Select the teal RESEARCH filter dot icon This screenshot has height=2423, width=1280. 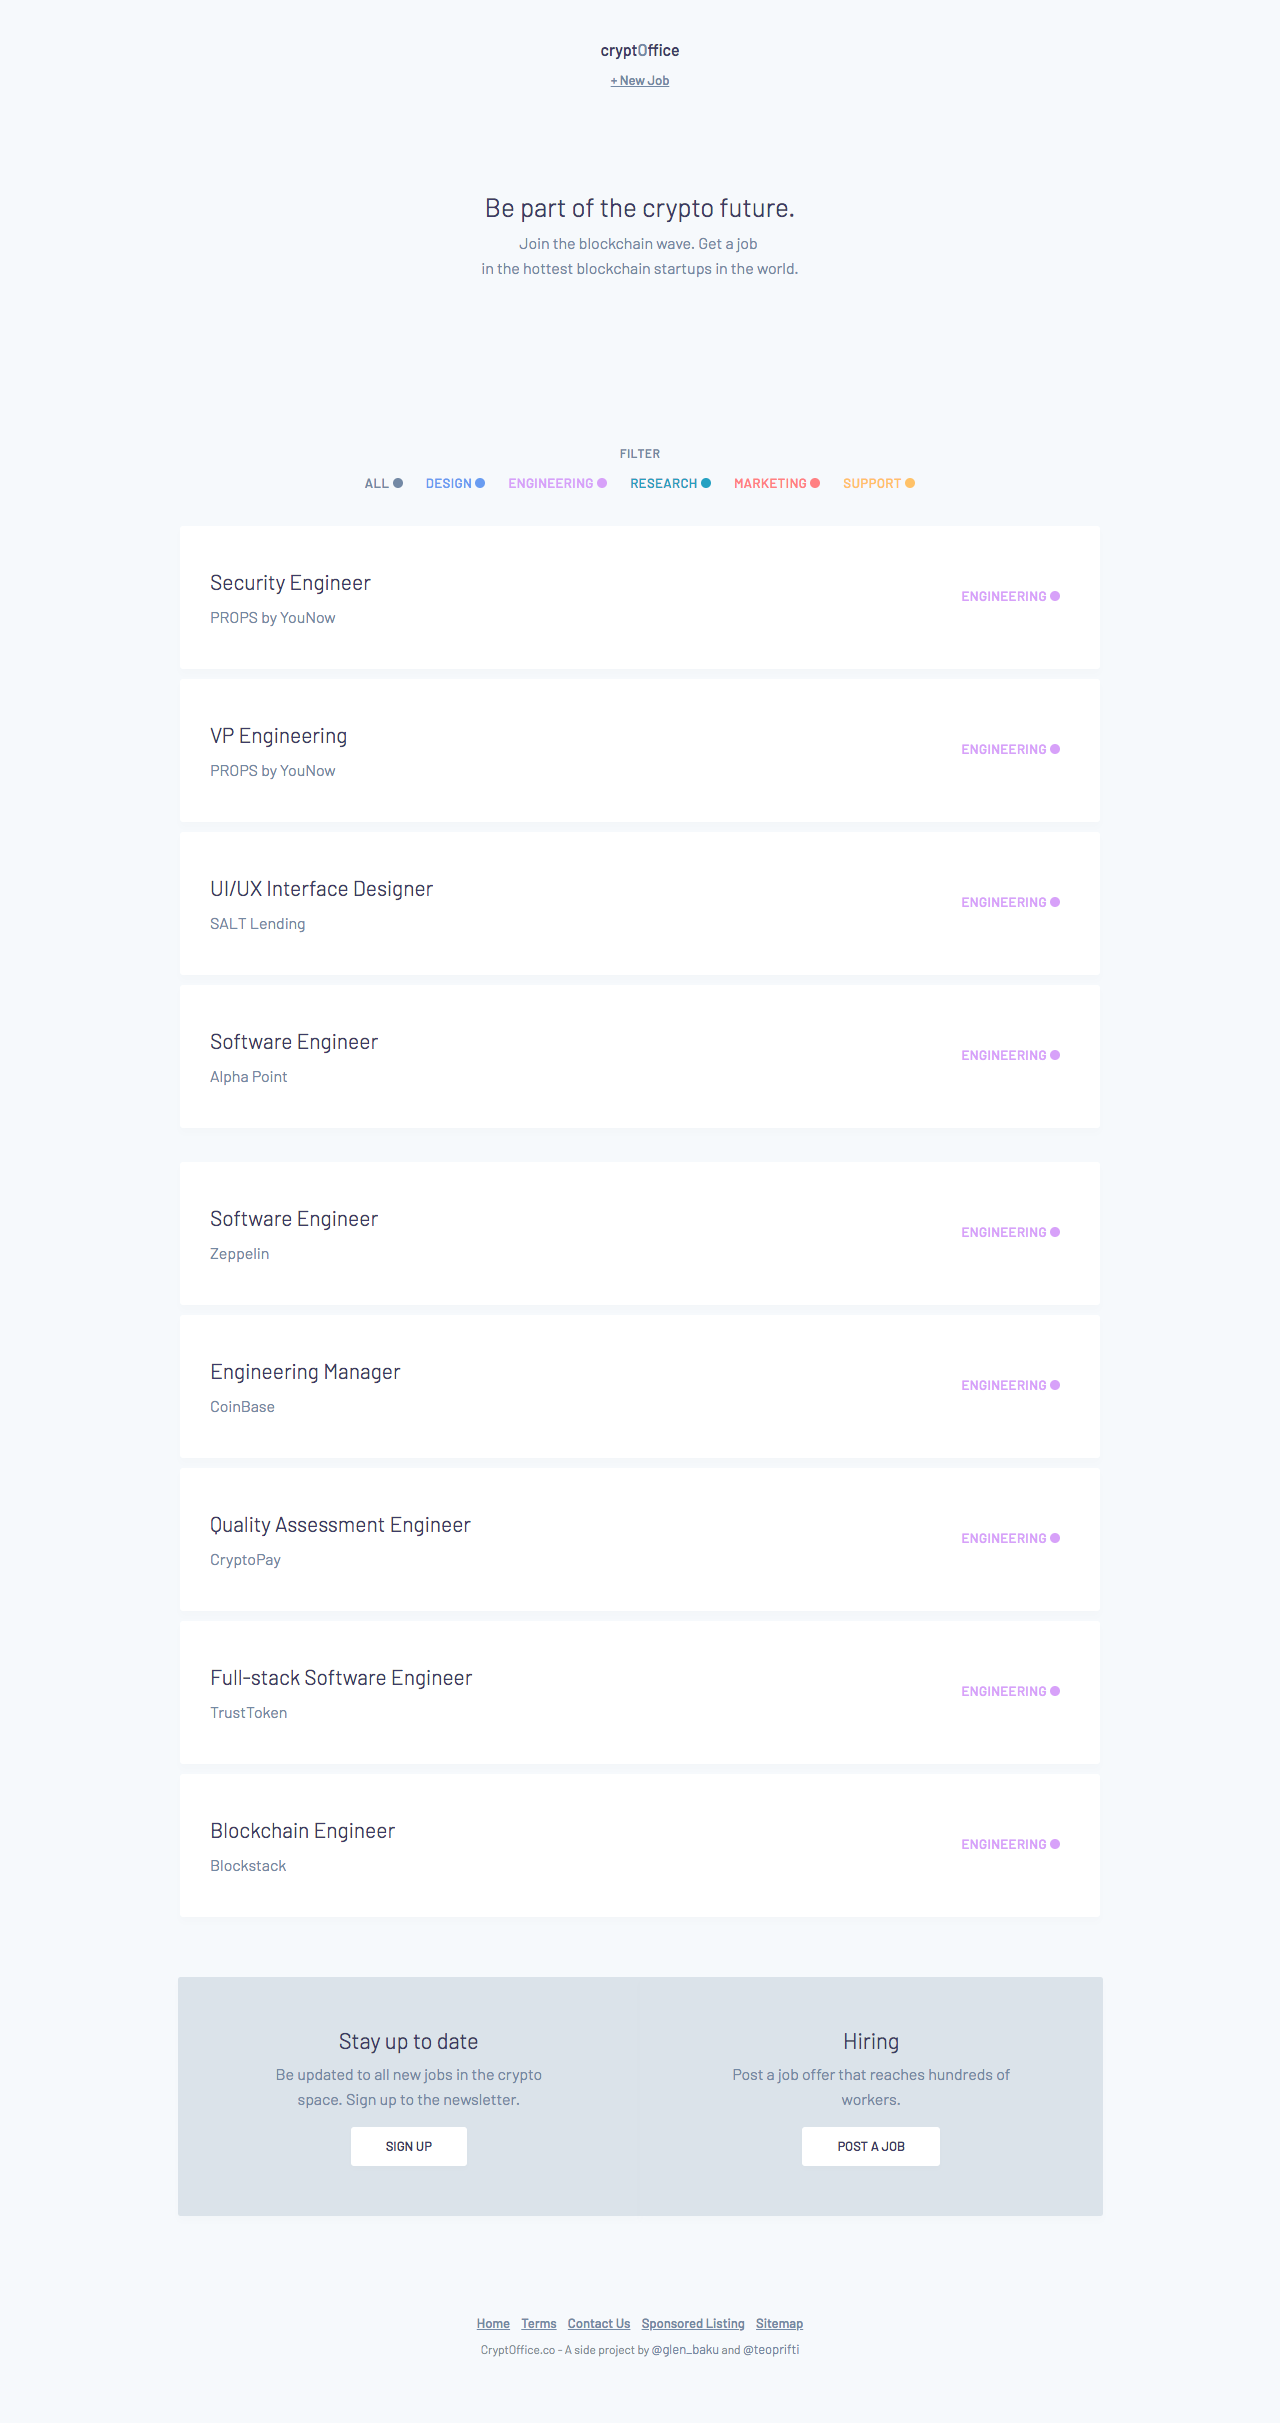[x=705, y=483]
